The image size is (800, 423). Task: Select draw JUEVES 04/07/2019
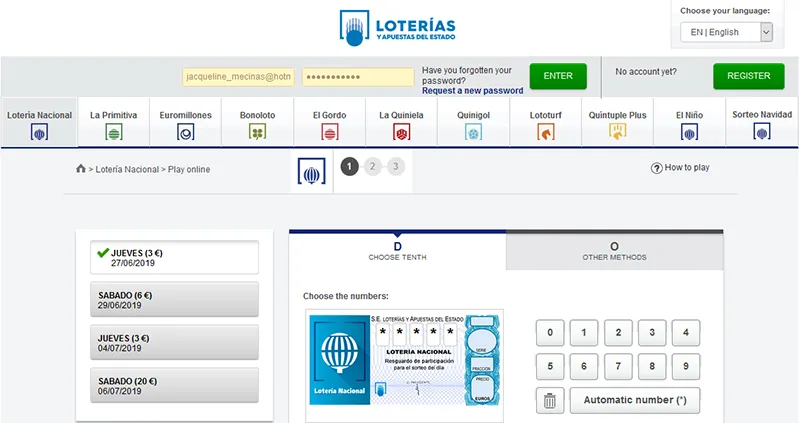[x=174, y=343]
